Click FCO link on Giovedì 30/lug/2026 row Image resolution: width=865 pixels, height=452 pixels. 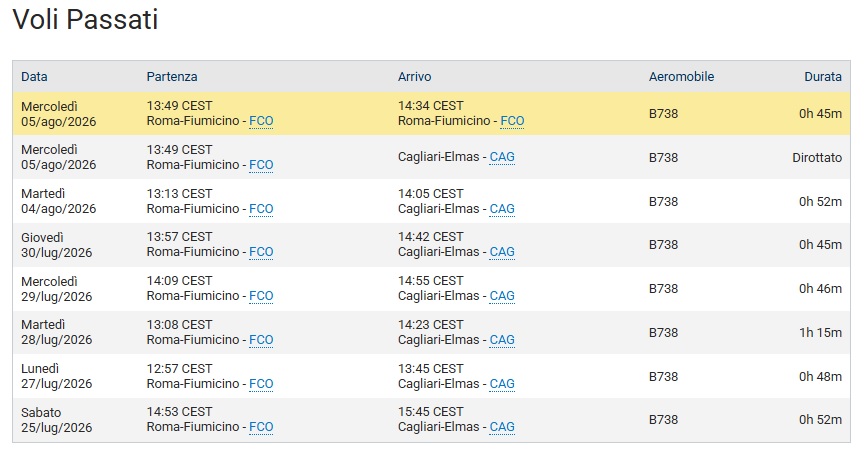(x=261, y=252)
